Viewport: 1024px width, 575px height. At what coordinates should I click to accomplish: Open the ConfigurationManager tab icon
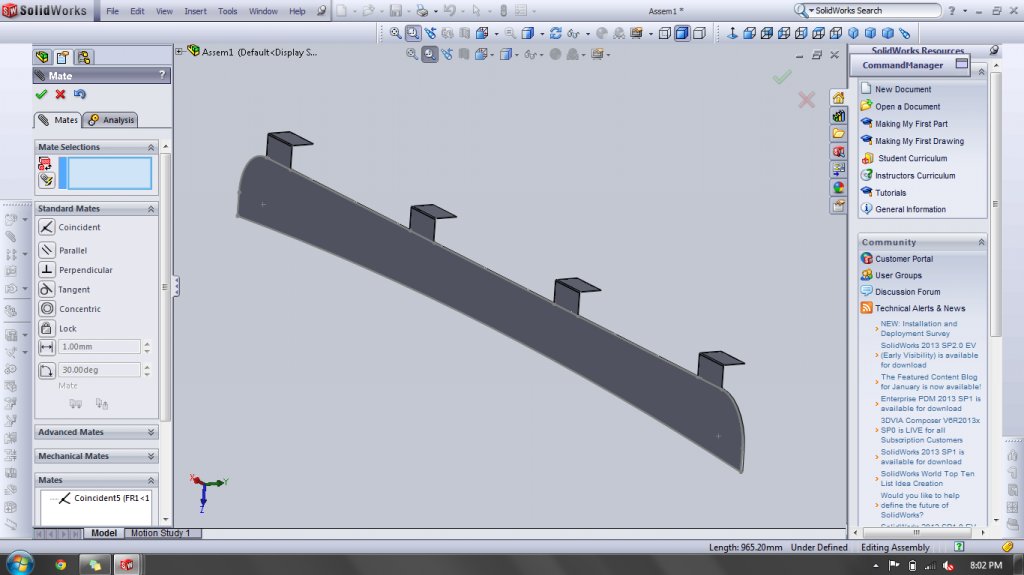click(84, 57)
